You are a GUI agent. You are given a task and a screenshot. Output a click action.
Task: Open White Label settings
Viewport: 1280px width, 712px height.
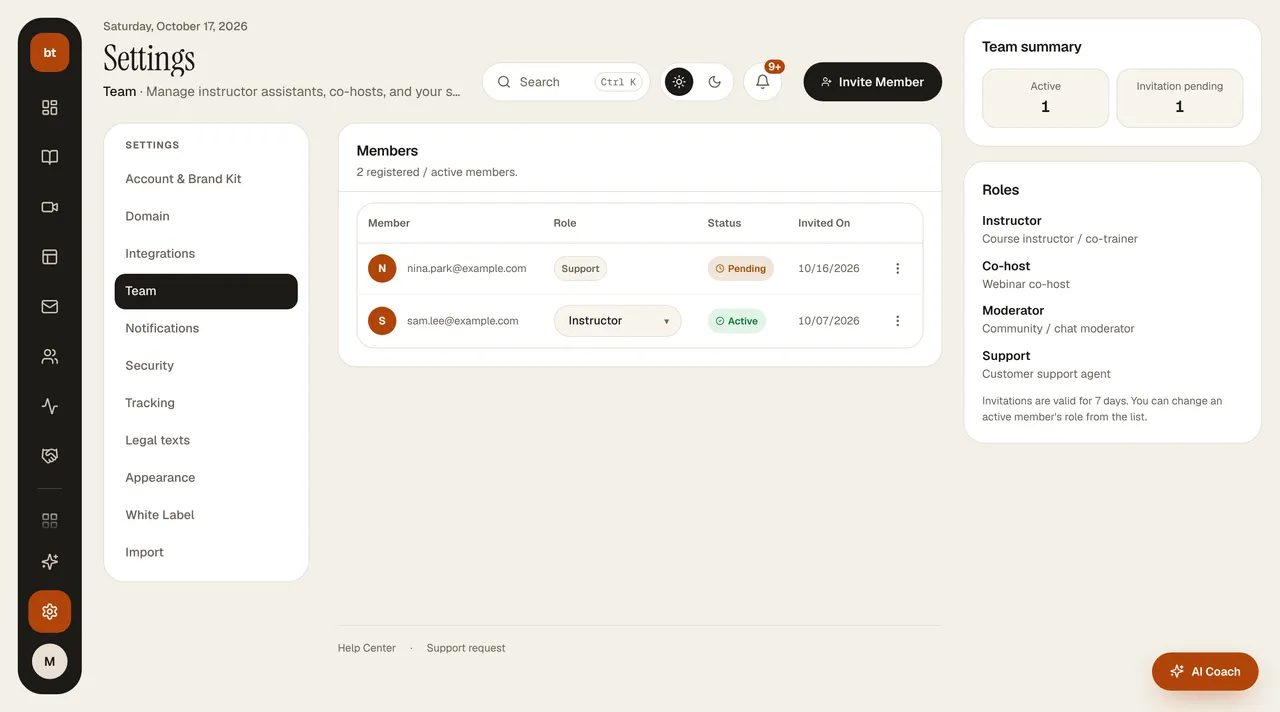click(206, 515)
